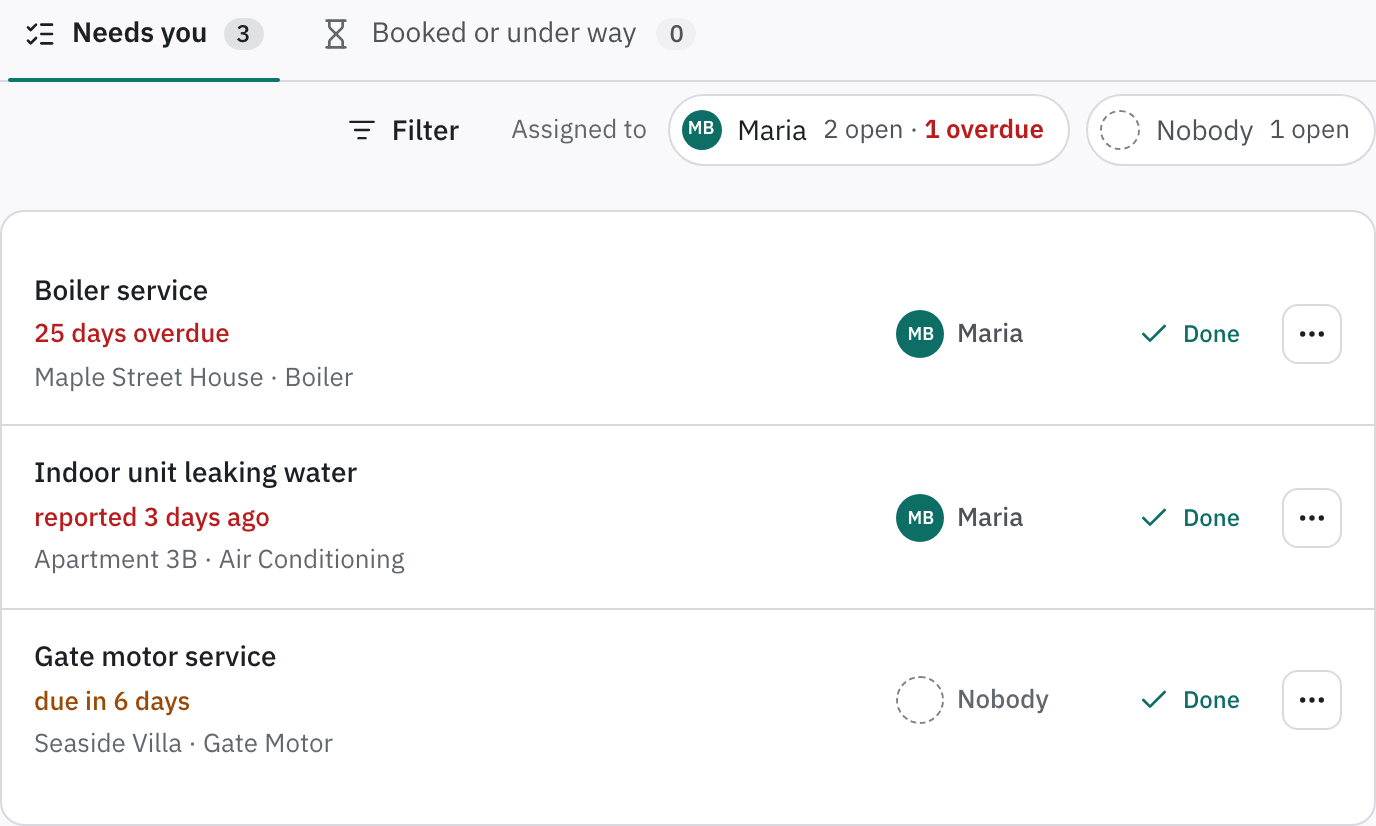Click the MB avatar in Maria filter chip
The image size is (1376, 826).
click(702, 130)
